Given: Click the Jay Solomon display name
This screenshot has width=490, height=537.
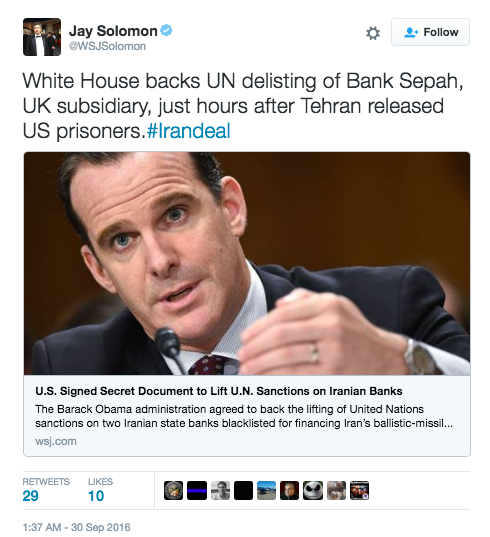Looking at the screenshot, I should pos(113,31).
